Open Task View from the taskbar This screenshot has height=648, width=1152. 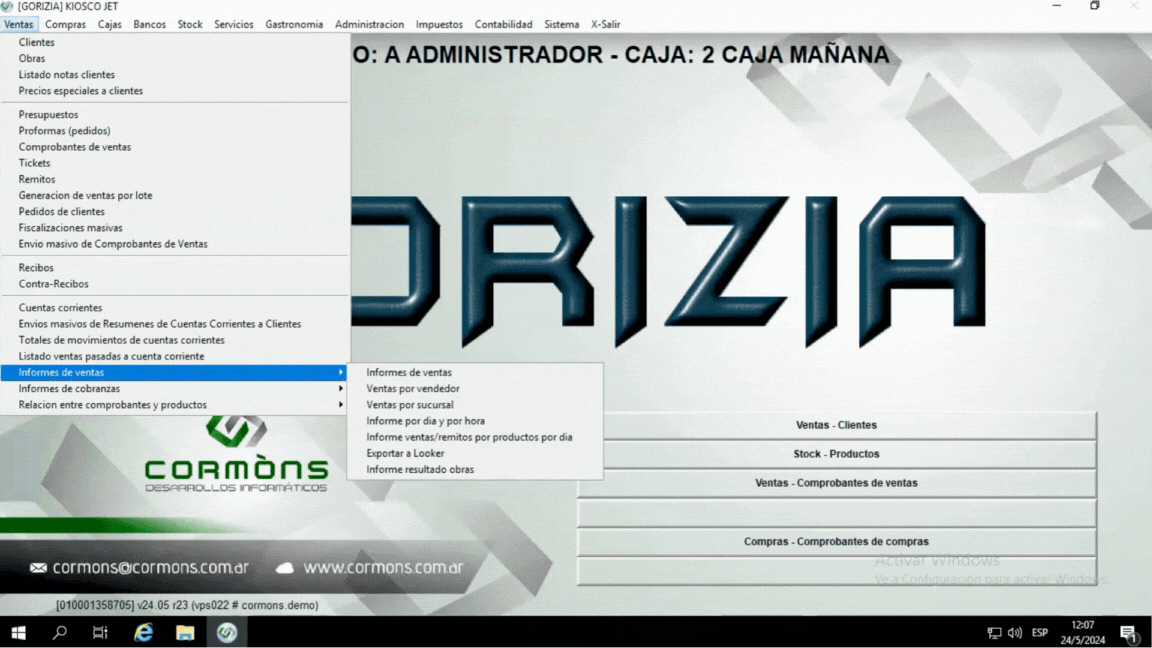click(x=100, y=633)
